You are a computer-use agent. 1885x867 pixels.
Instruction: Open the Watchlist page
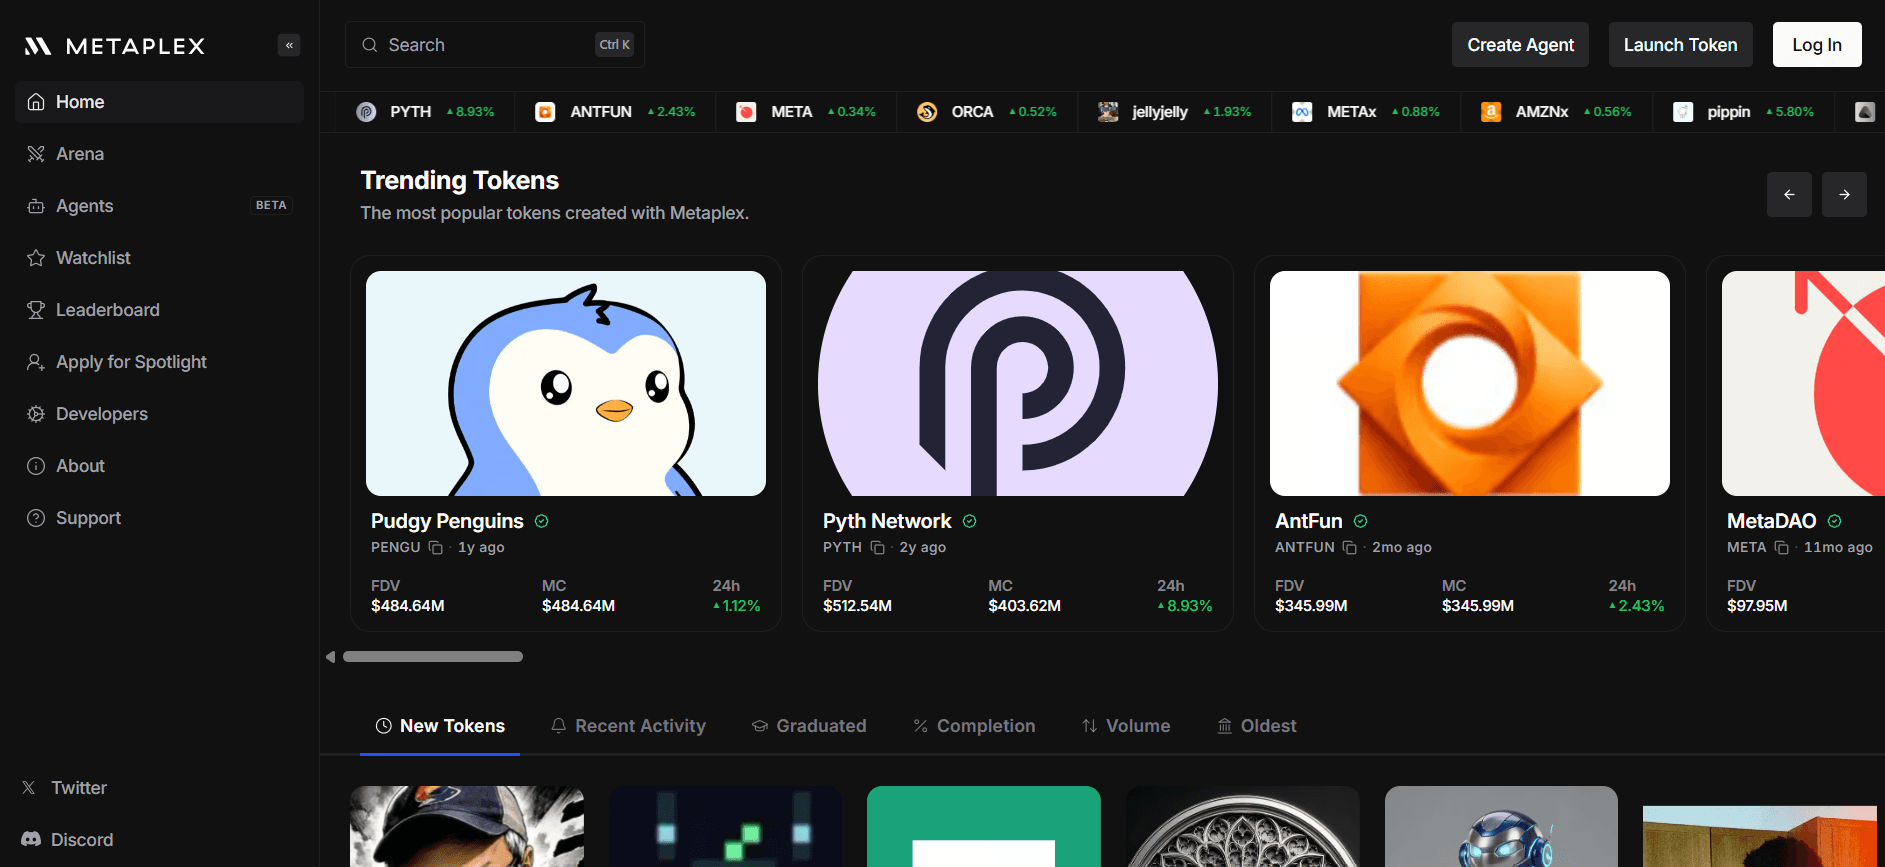point(159,258)
